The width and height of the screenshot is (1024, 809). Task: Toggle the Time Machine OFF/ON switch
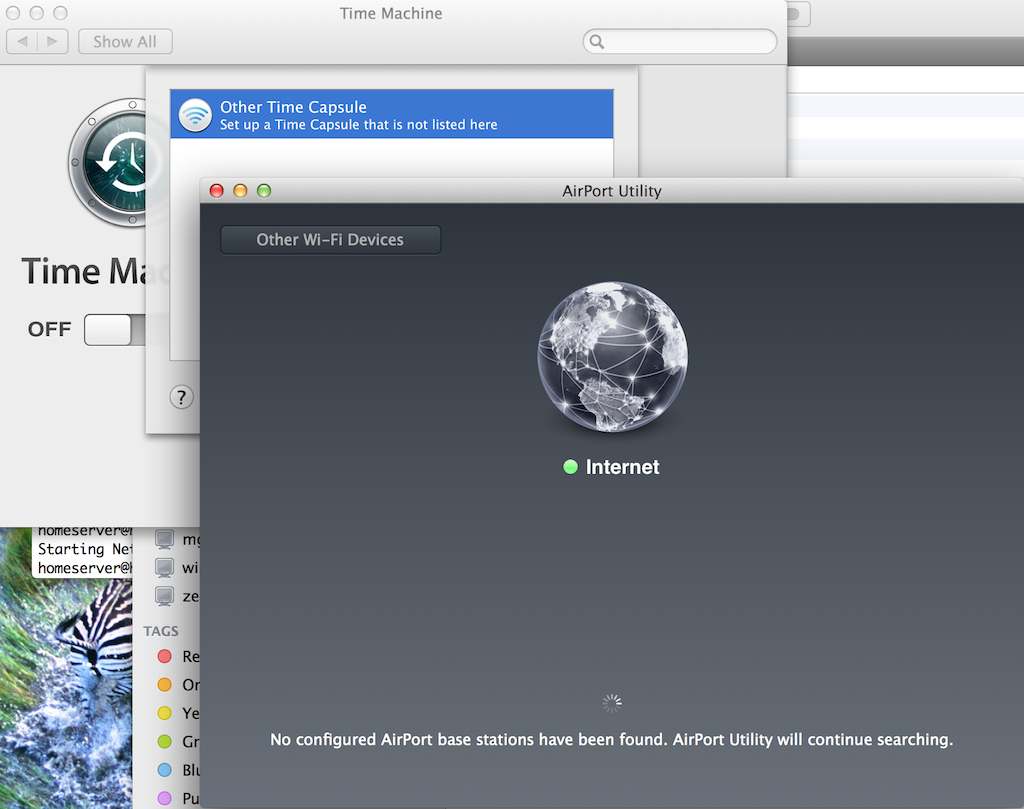(x=116, y=330)
